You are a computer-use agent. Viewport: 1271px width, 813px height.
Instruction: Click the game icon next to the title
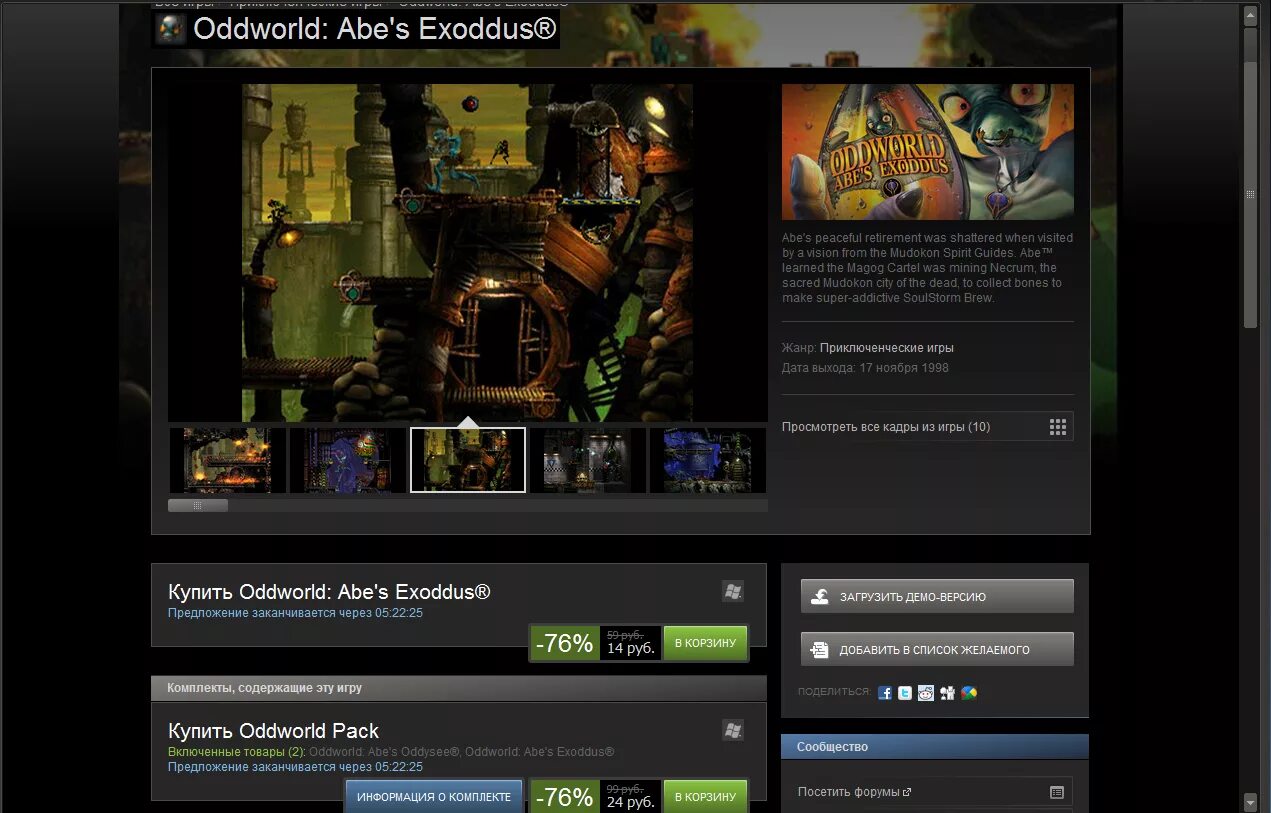point(171,29)
